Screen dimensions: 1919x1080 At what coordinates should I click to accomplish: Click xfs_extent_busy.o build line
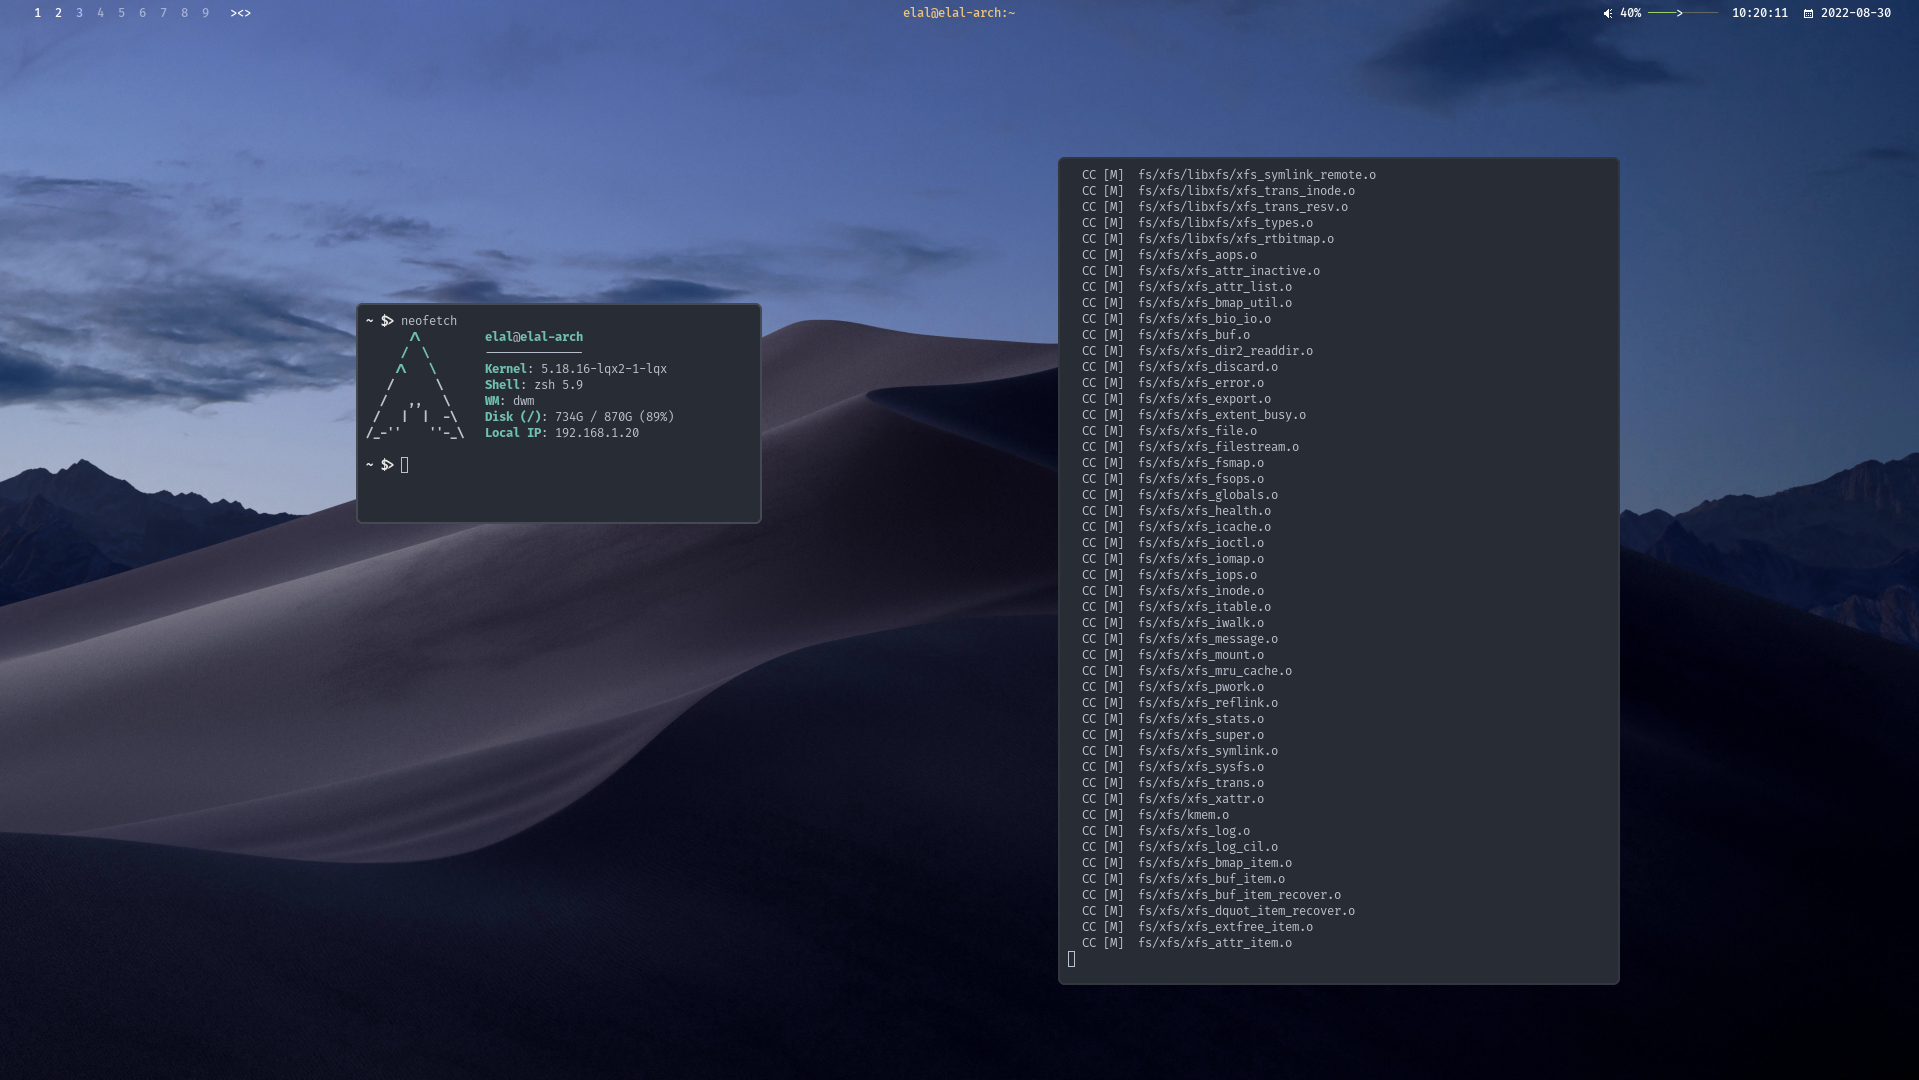point(1193,415)
